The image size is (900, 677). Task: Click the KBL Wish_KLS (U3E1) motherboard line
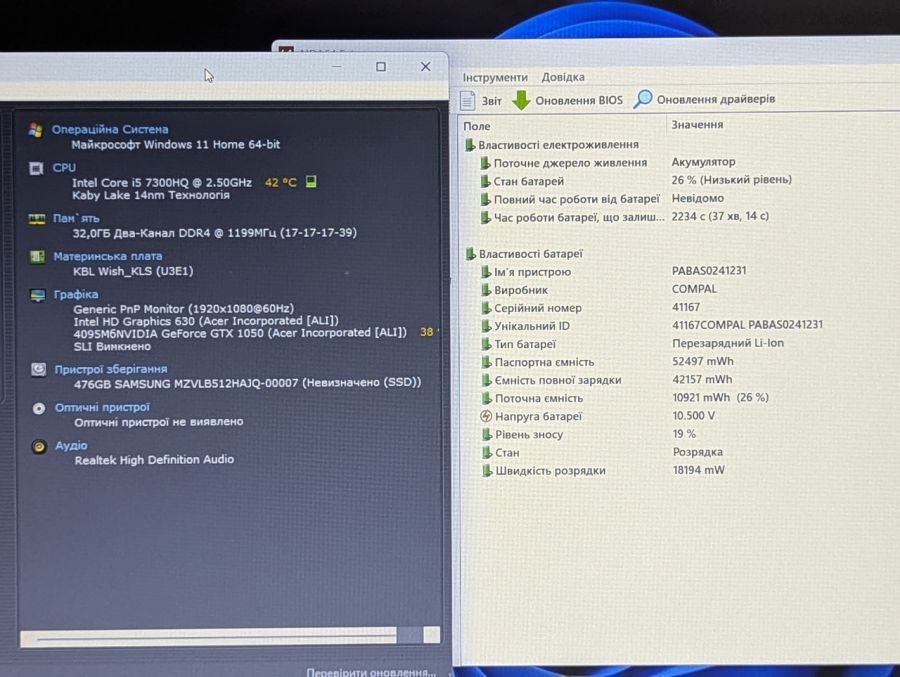(133, 271)
